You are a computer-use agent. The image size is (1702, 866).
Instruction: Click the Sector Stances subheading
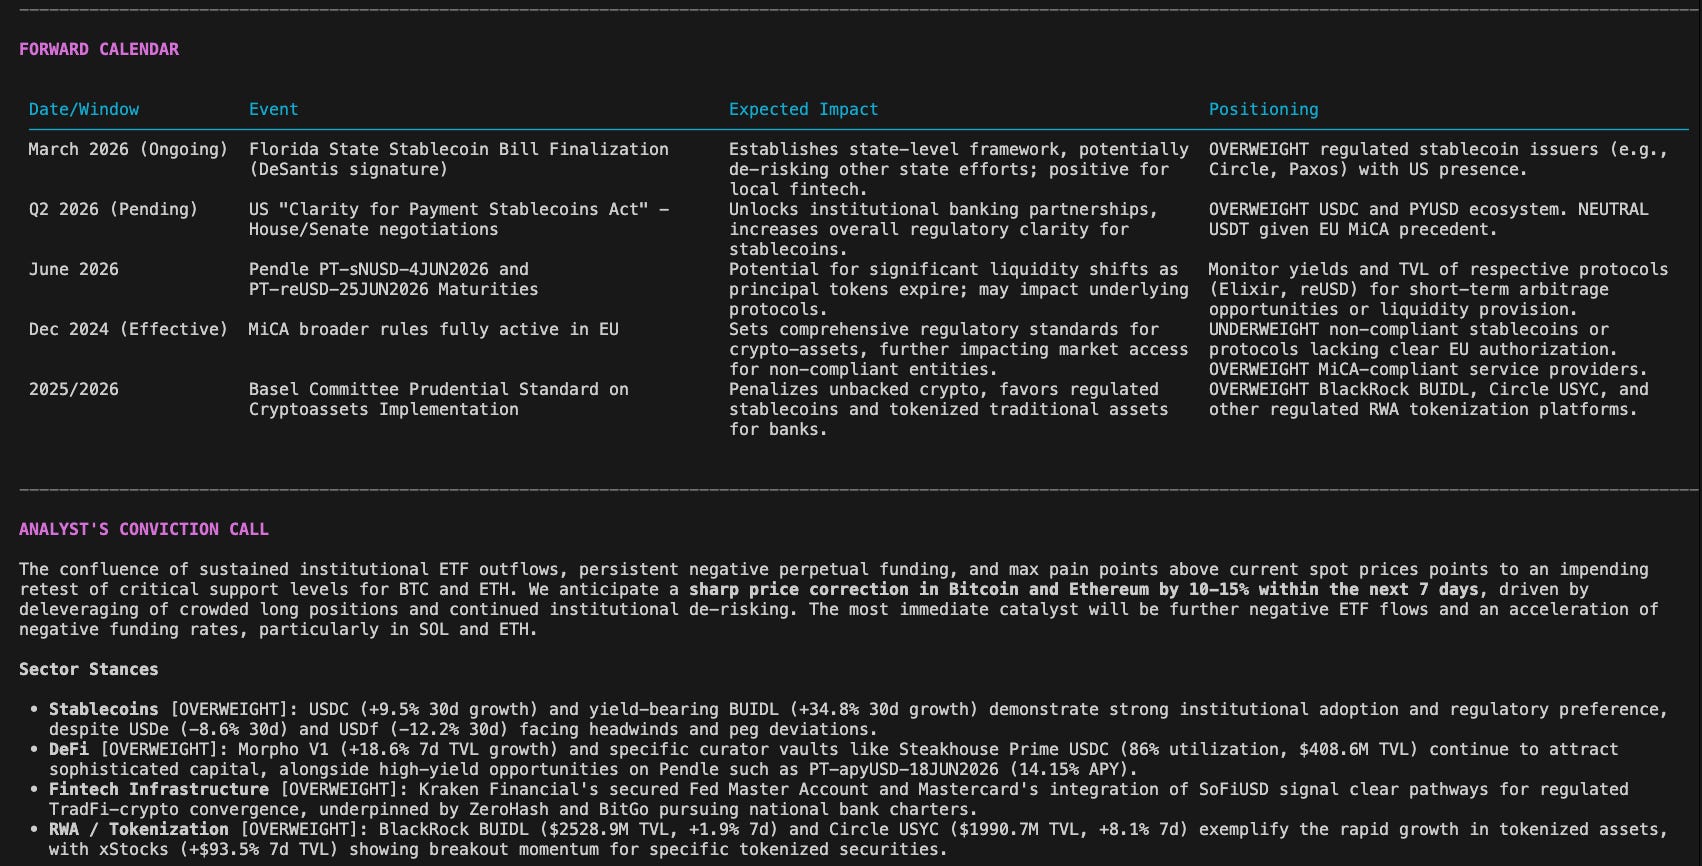pos(89,669)
